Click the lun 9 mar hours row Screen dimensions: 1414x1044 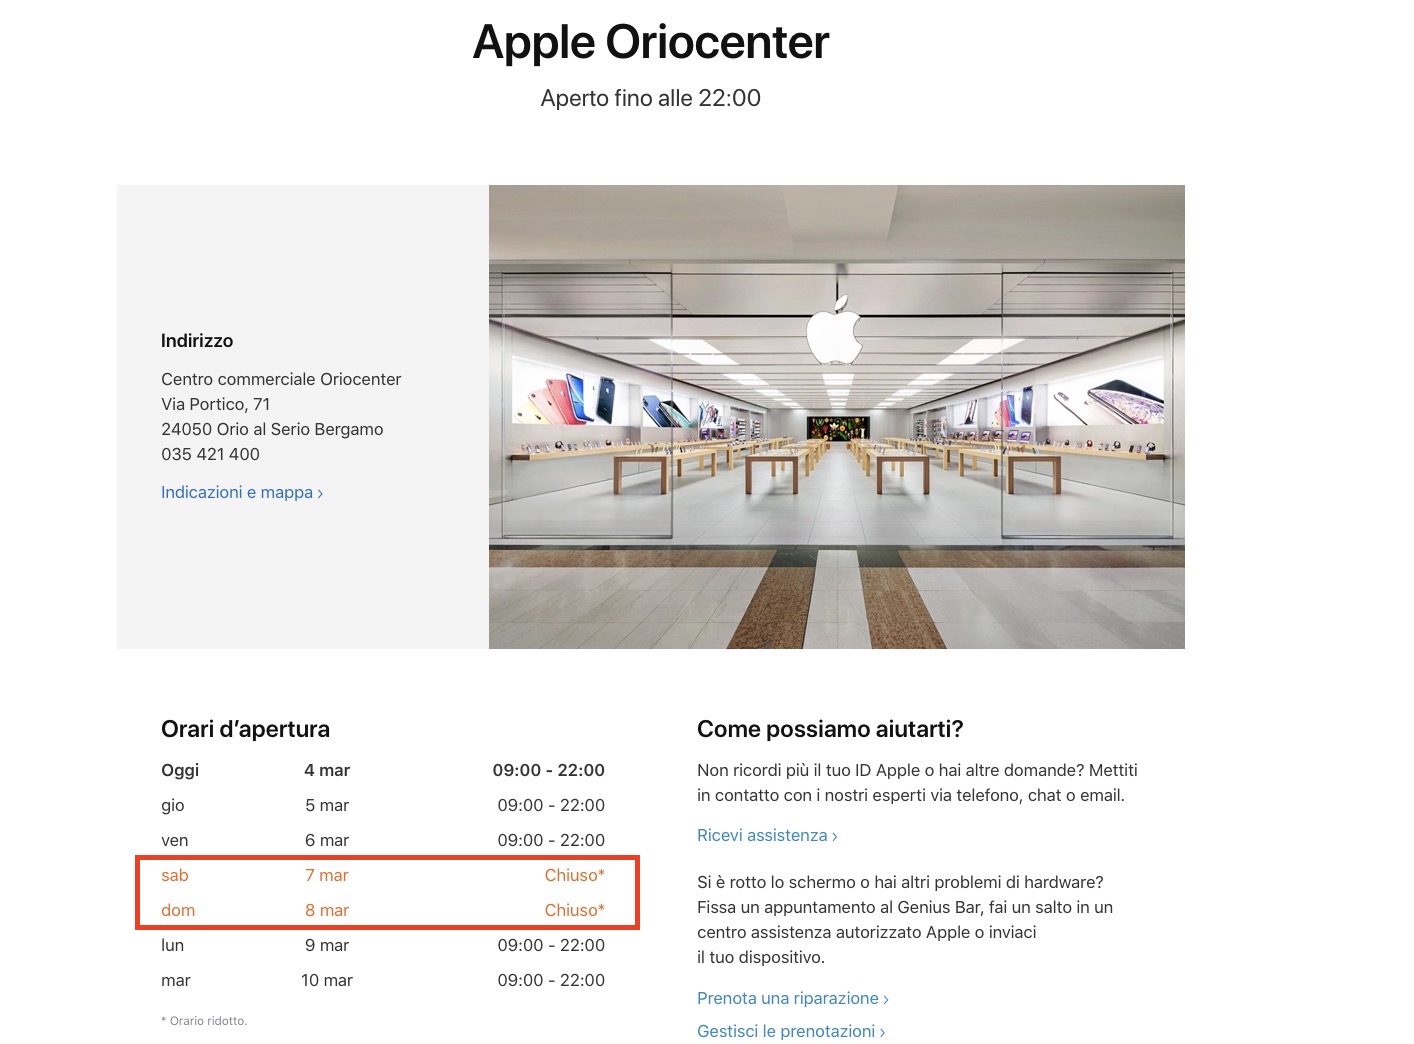pos(383,945)
